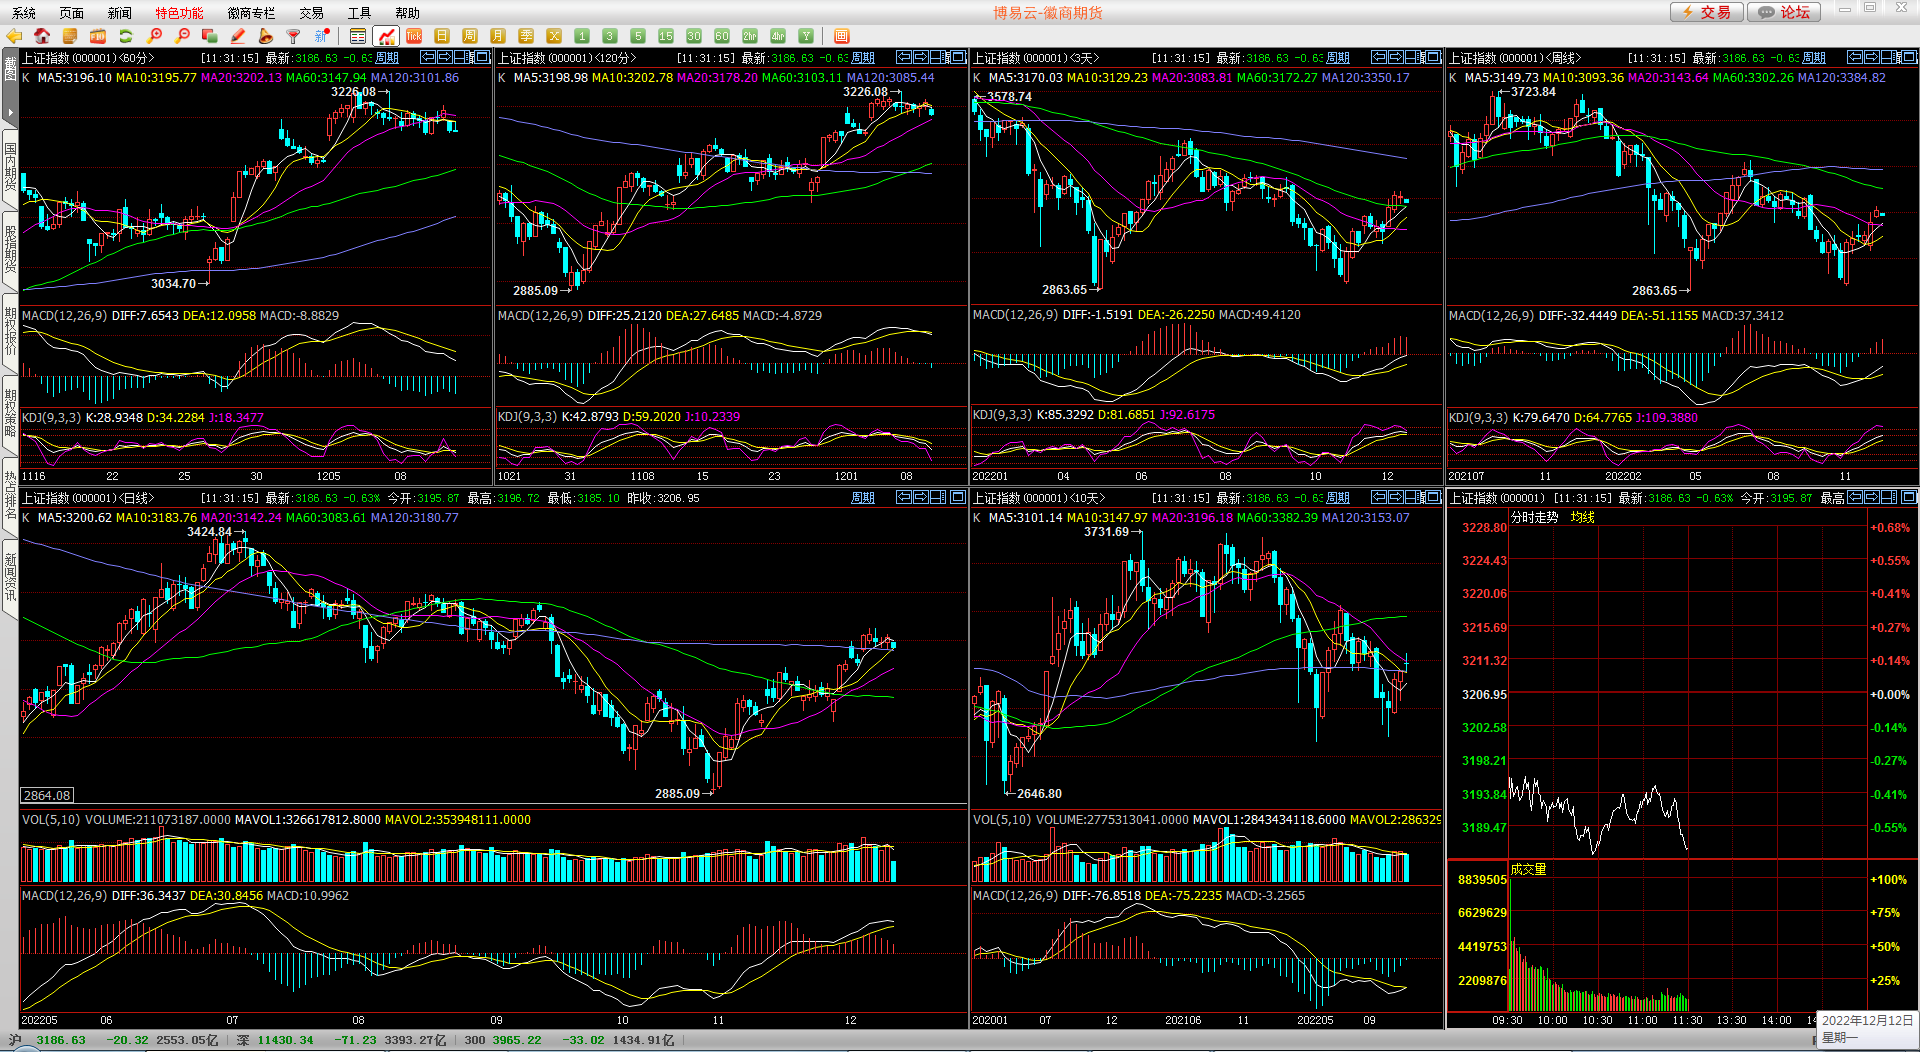The width and height of the screenshot is (1920, 1052).
Task: Switch to Tick chart period
Action: click(414, 36)
